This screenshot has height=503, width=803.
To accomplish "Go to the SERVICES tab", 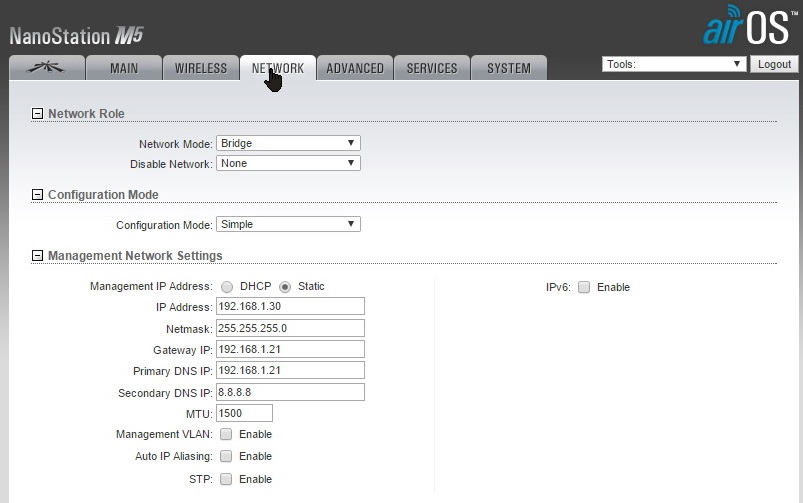I will pos(432,68).
